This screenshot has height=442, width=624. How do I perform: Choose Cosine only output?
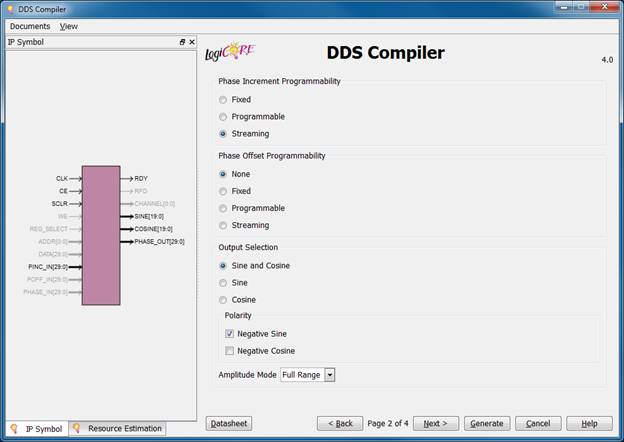(223, 300)
